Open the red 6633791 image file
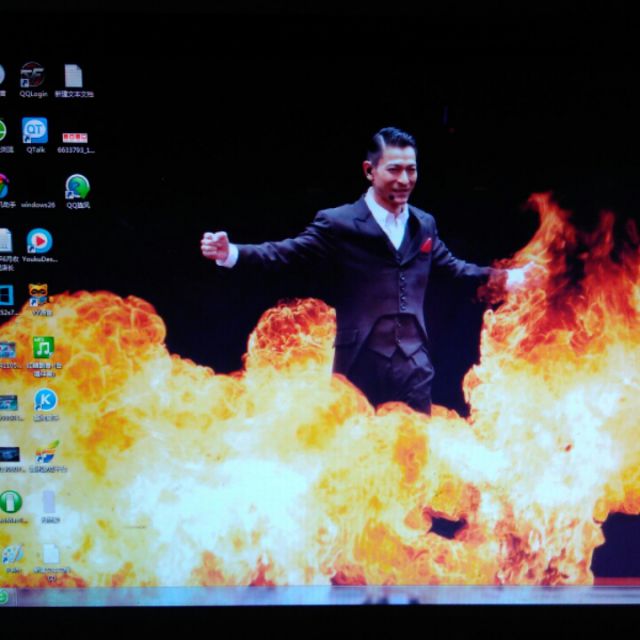 (x=75, y=137)
